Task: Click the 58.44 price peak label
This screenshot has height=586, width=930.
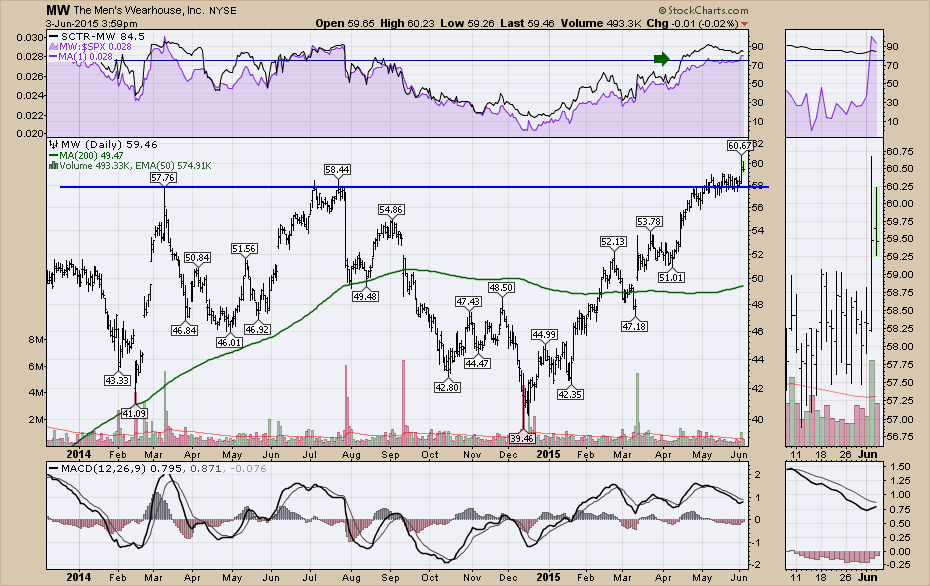Action: tap(337, 170)
